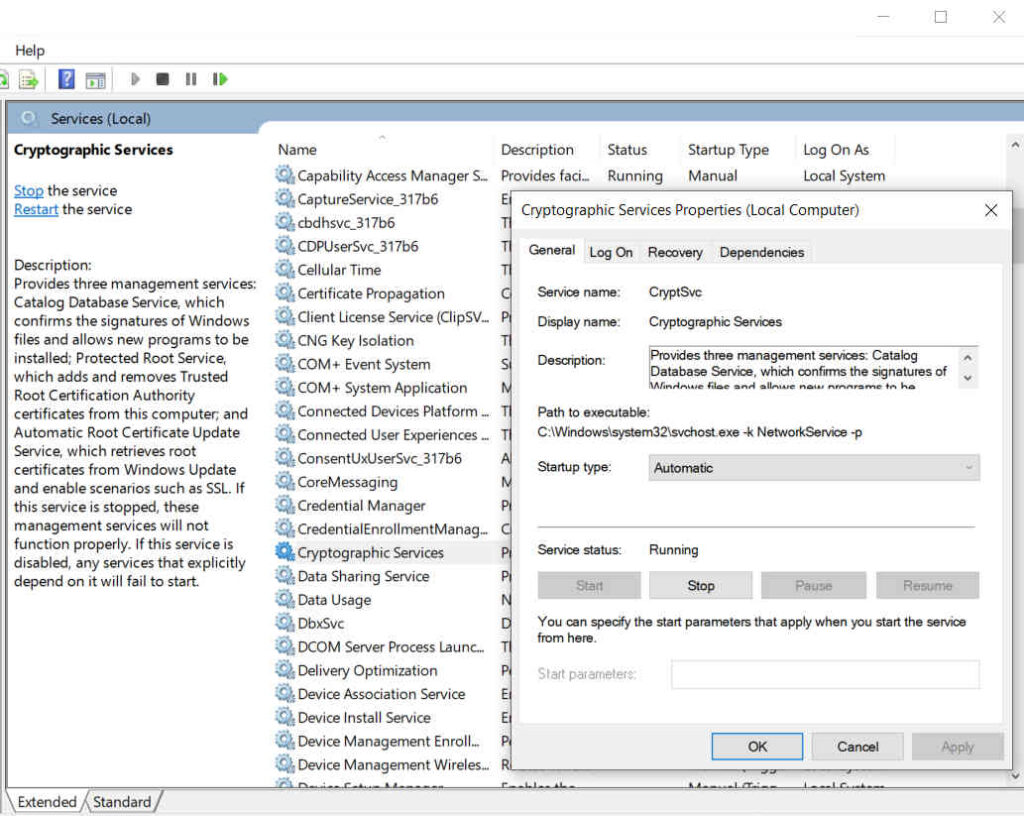1024x816 pixels.
Task: Click gear icon beside Delivery Optimization
Action: click(285, 669)
